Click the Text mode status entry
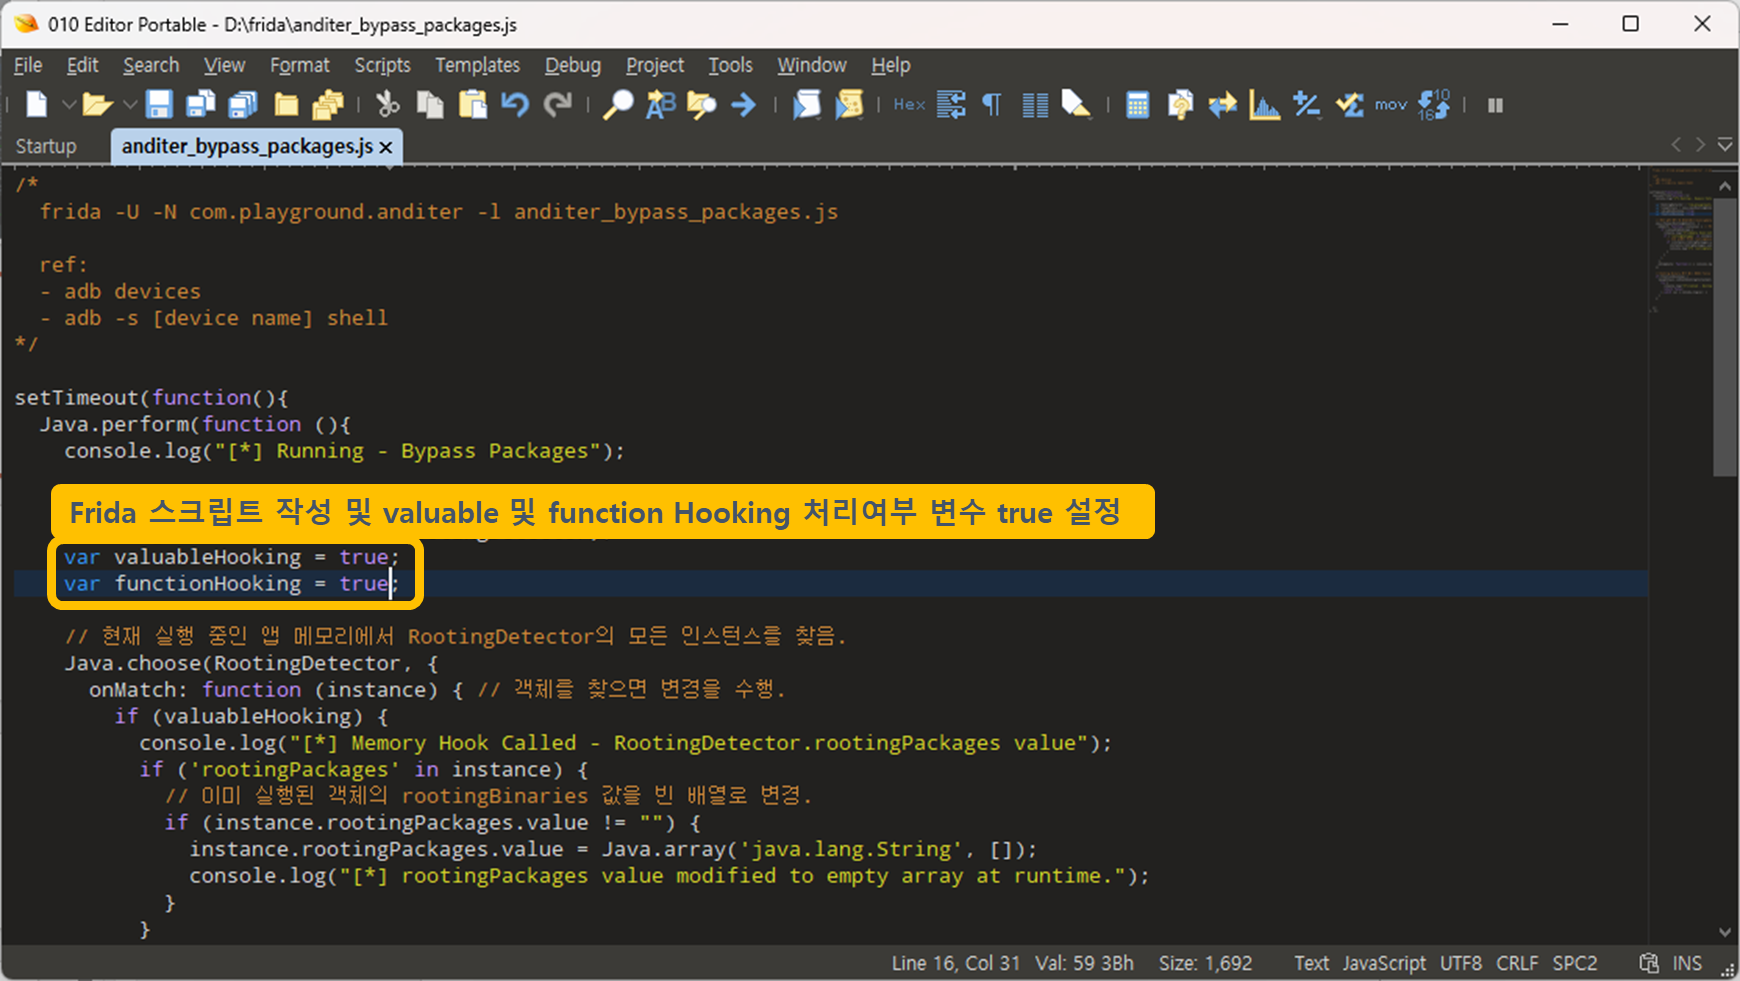This screenshot has height=981, width=1740. pyautogui.click(x=1311, y=963)
